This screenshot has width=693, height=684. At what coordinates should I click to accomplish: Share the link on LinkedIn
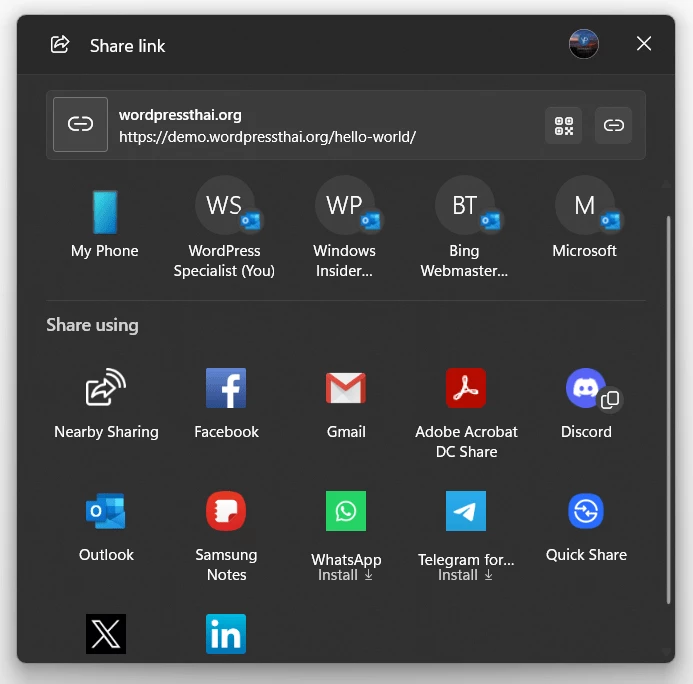(226, 634)
